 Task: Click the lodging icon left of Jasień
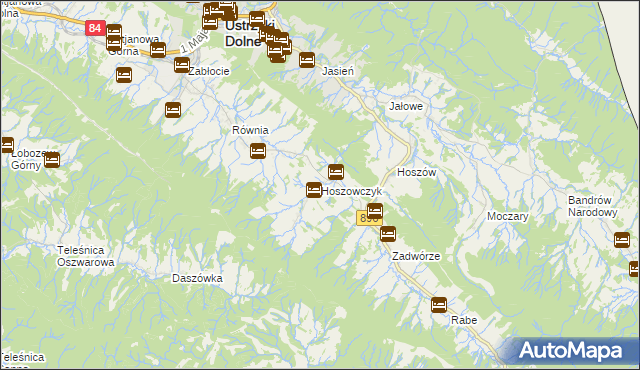(x=307, y=60)
